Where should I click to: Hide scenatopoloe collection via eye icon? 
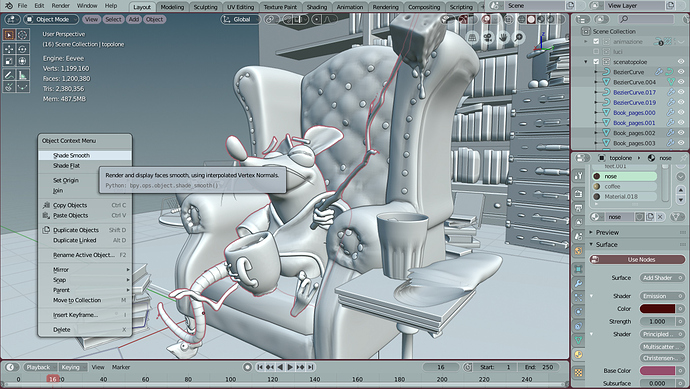[682, 62]
